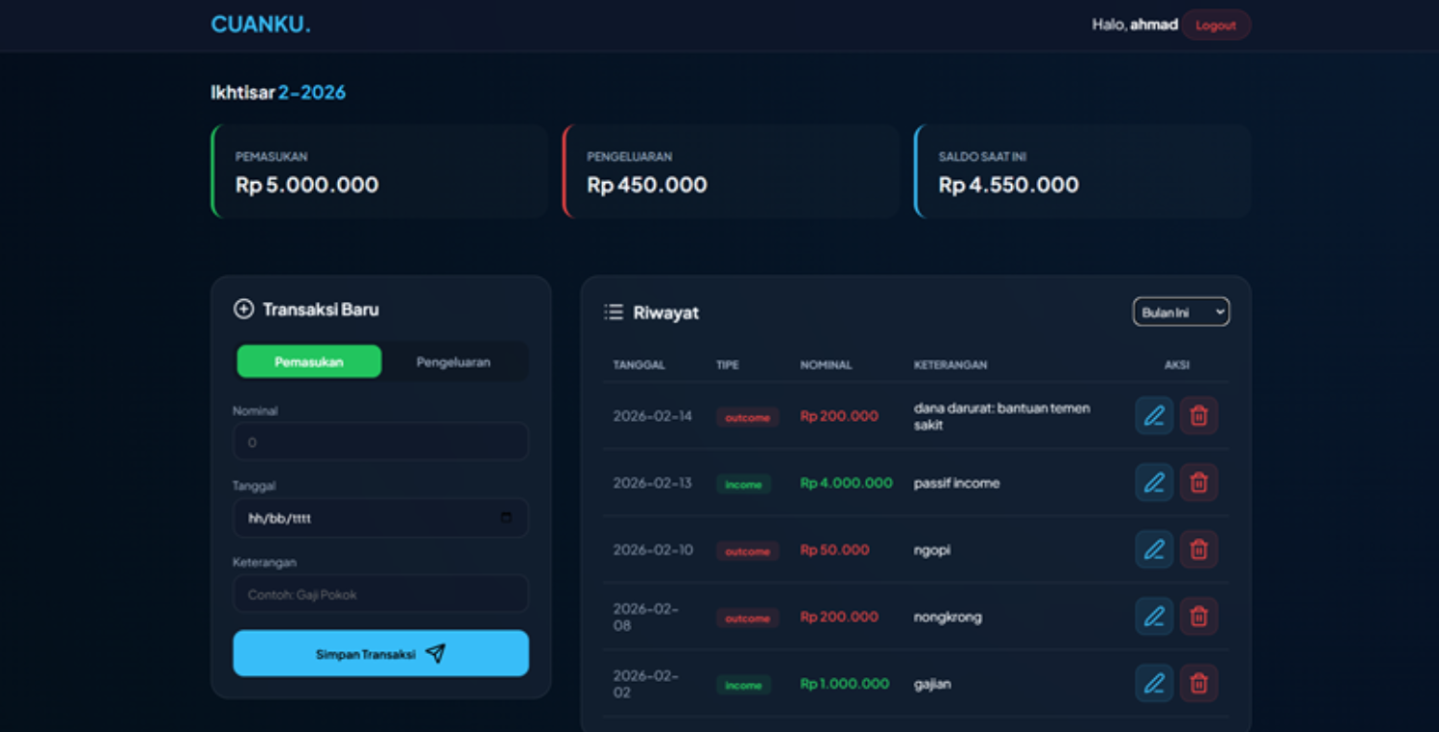Click the Keterangan text field
This screenshot has height=732, width=1439.
[x=380, y=594]
